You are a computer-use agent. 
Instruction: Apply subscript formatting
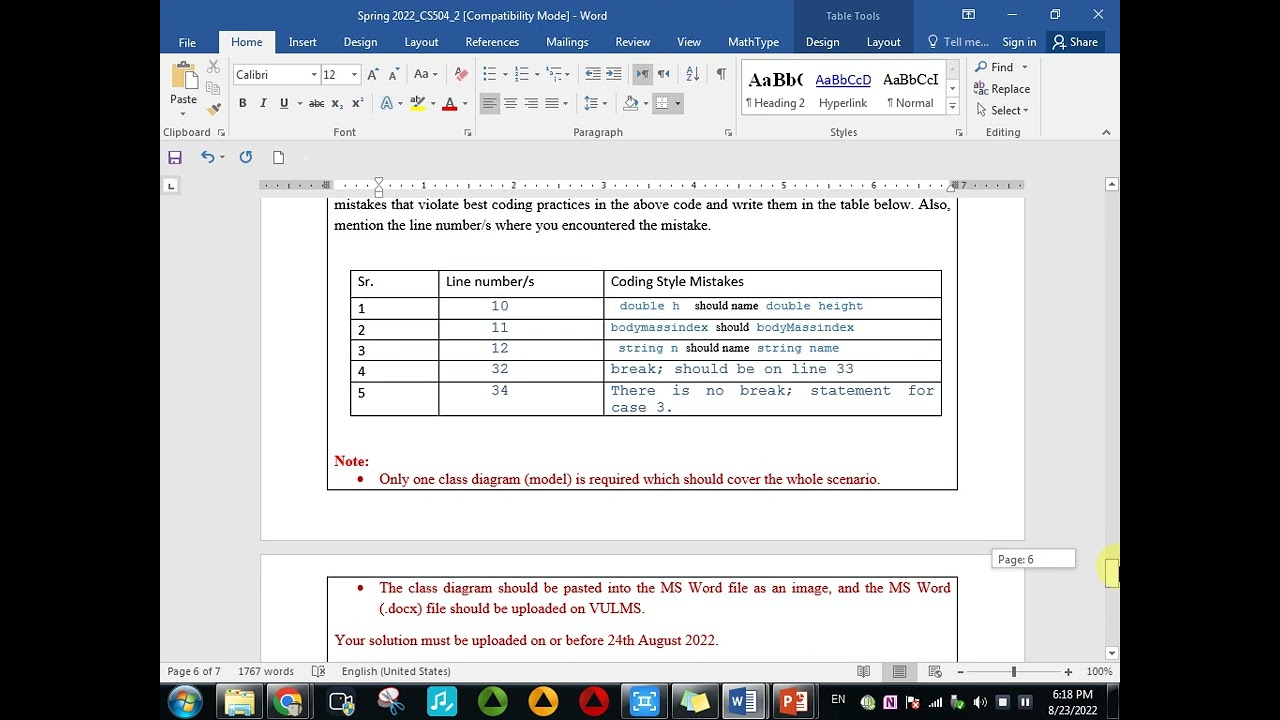(x=337, y=103)
